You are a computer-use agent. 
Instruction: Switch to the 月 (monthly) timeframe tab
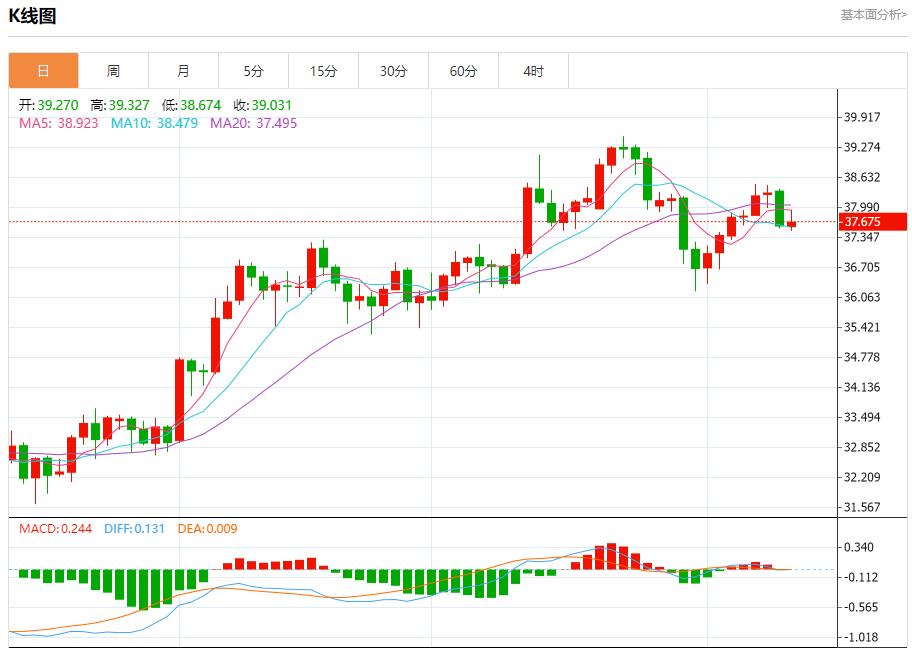point(183,71)
